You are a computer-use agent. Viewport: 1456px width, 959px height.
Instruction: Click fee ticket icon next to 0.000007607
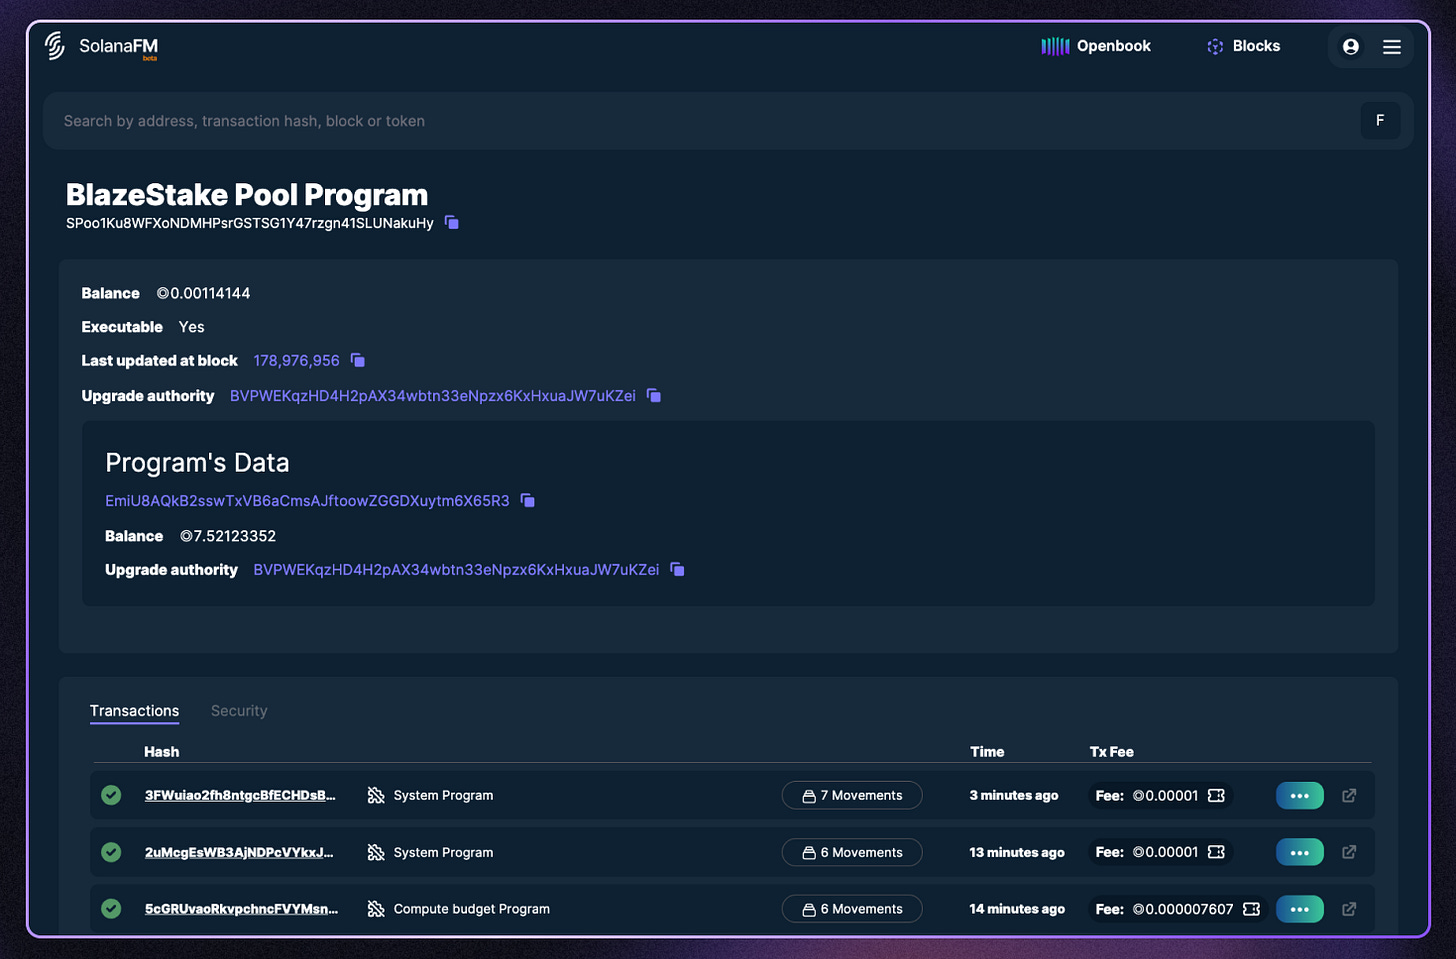coord(1251,909)
